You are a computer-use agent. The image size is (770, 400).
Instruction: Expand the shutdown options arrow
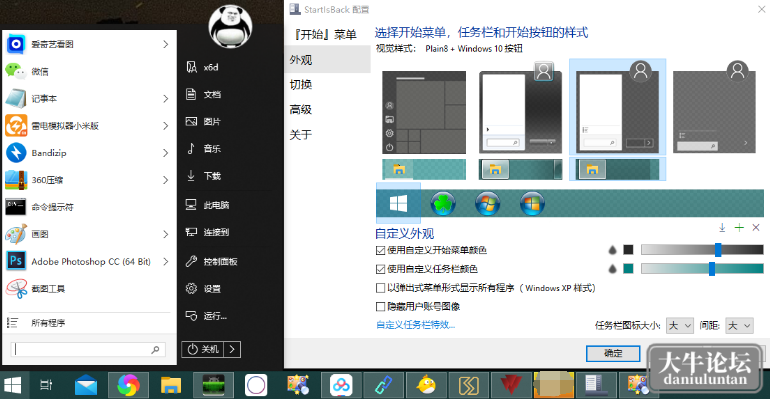(x=232, y=349)
